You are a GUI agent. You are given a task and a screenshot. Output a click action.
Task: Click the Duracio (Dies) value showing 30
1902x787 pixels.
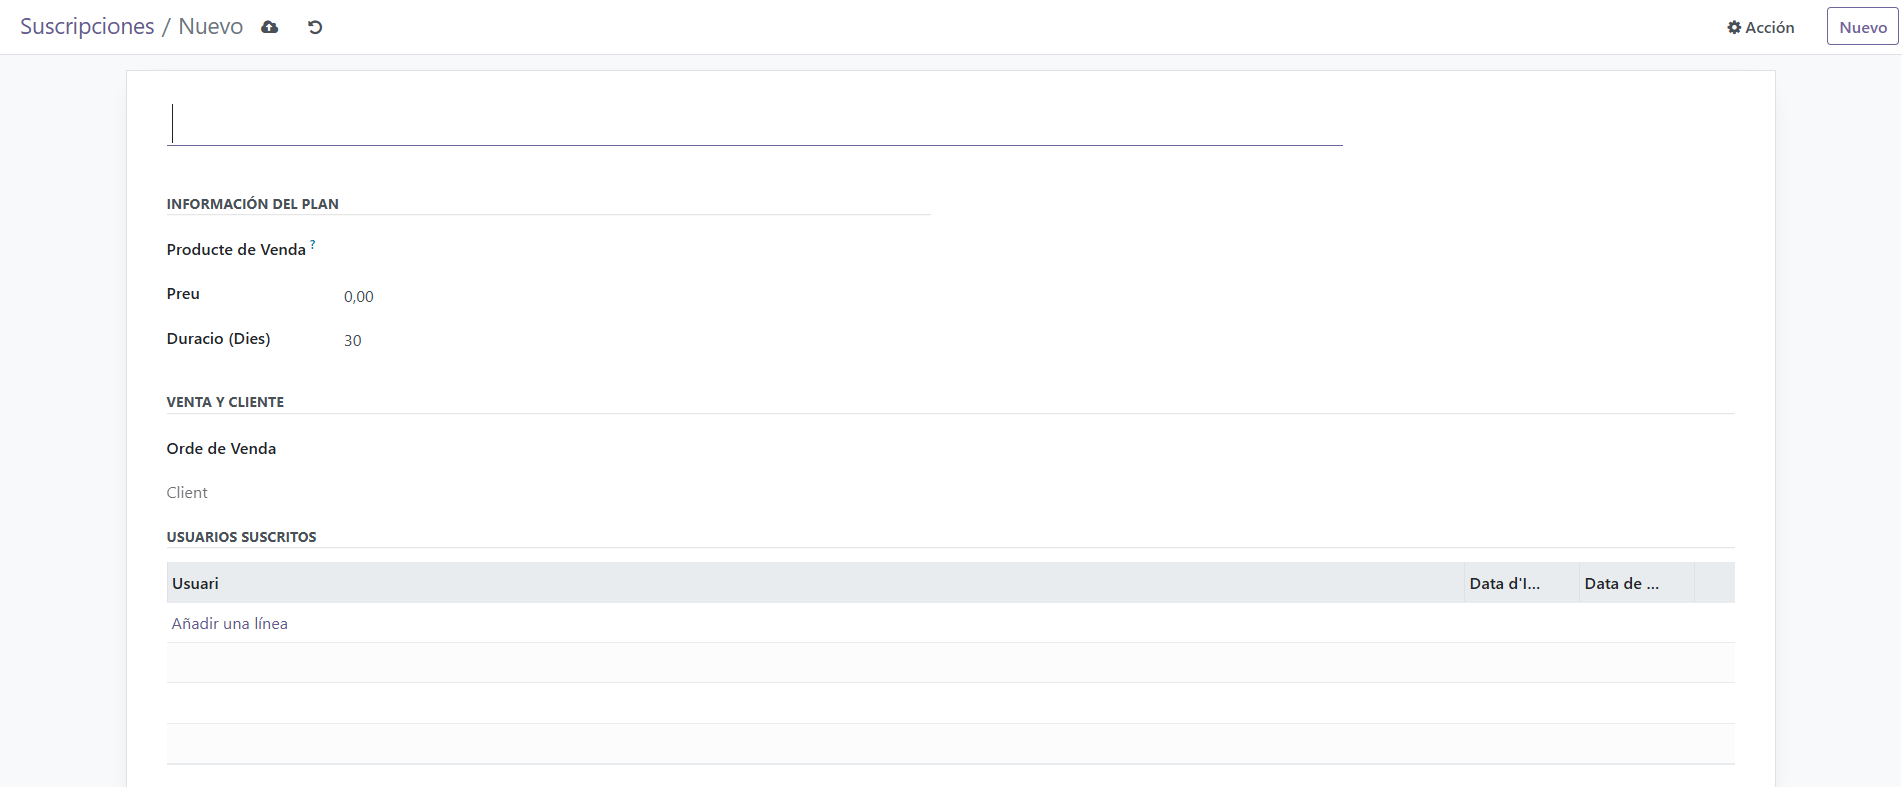click(353, 340)
